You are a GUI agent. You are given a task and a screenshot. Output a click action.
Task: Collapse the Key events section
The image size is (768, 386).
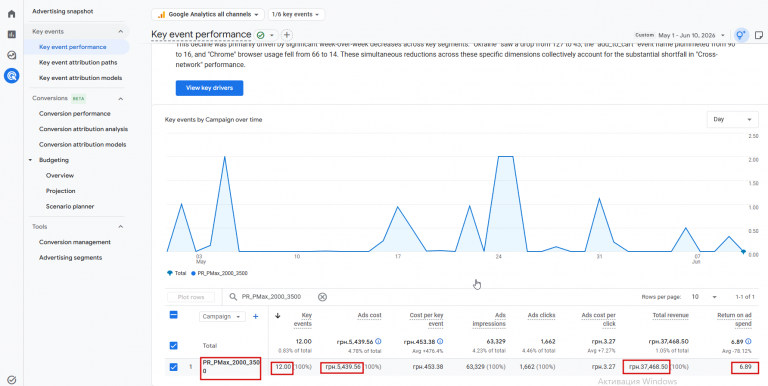120,31
